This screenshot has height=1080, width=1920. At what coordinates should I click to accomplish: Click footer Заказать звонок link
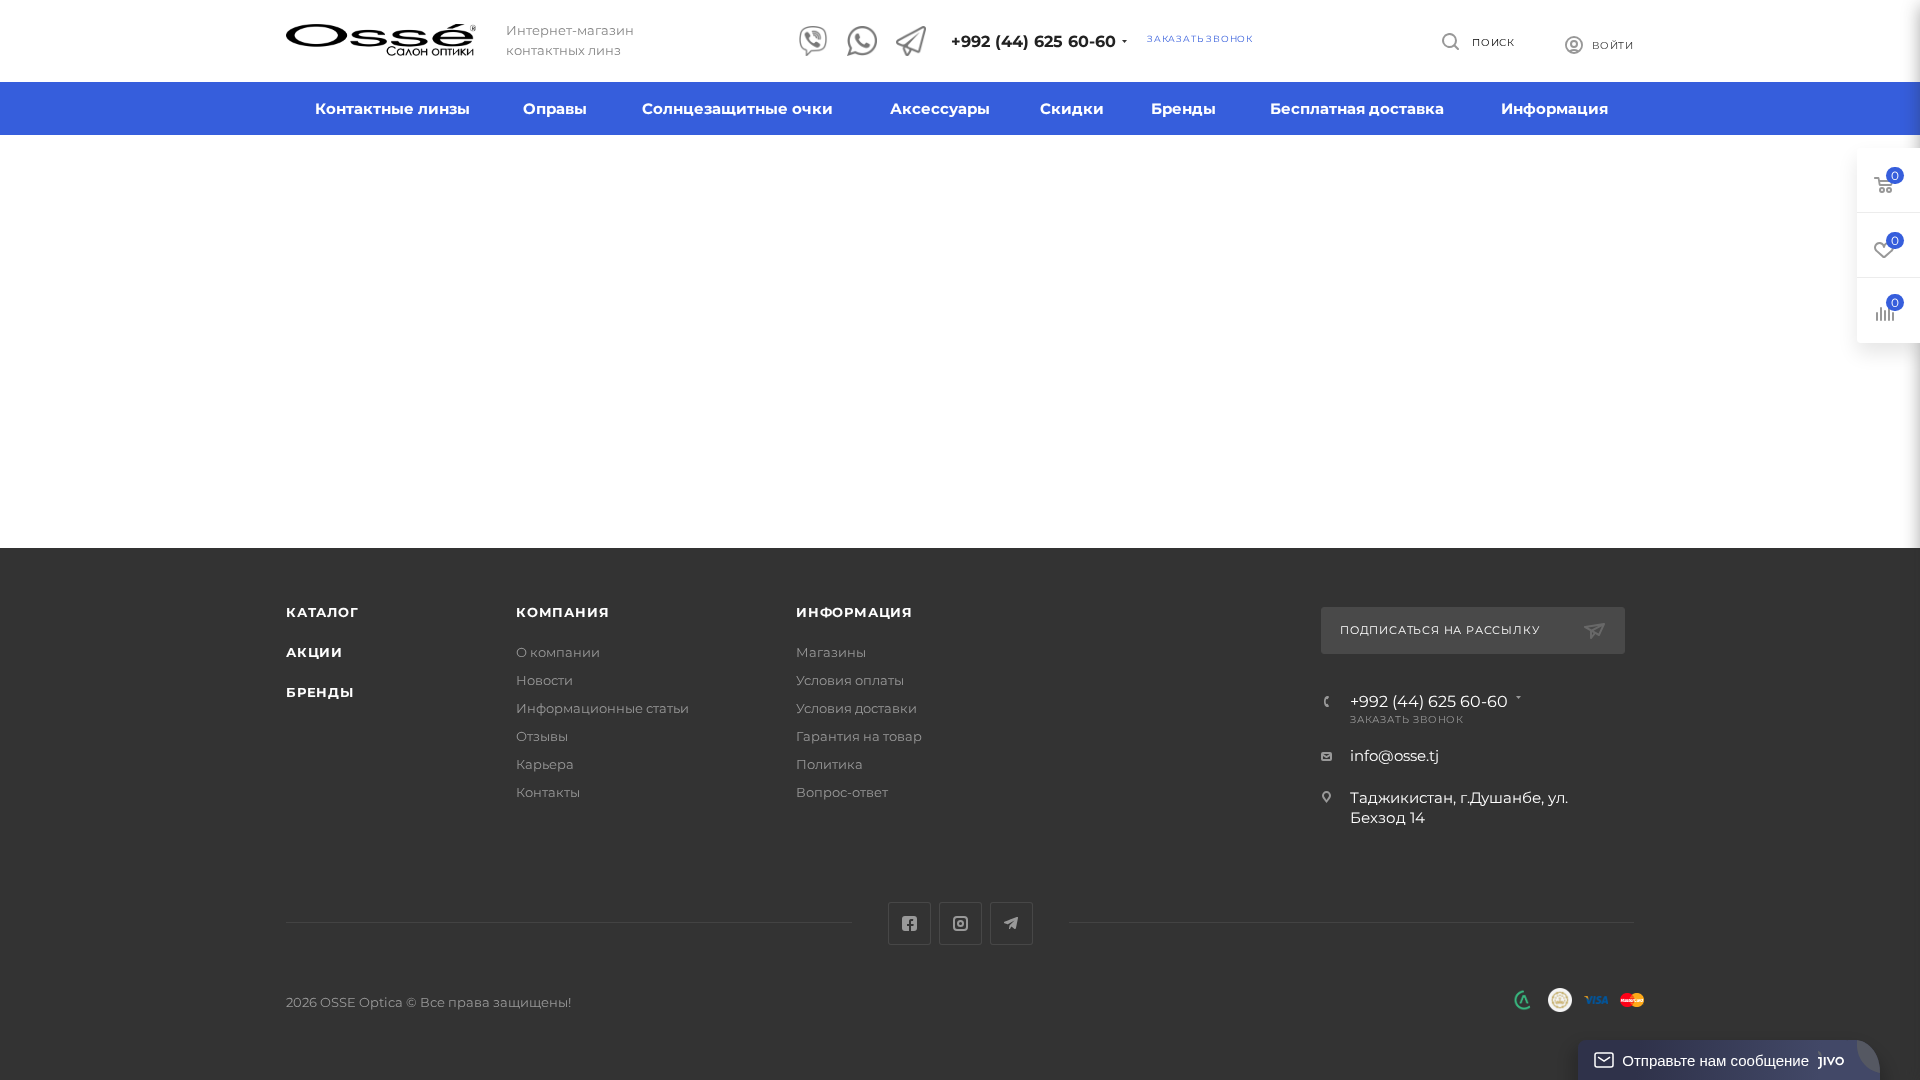pyautogui.click(x=1406, y=719)
